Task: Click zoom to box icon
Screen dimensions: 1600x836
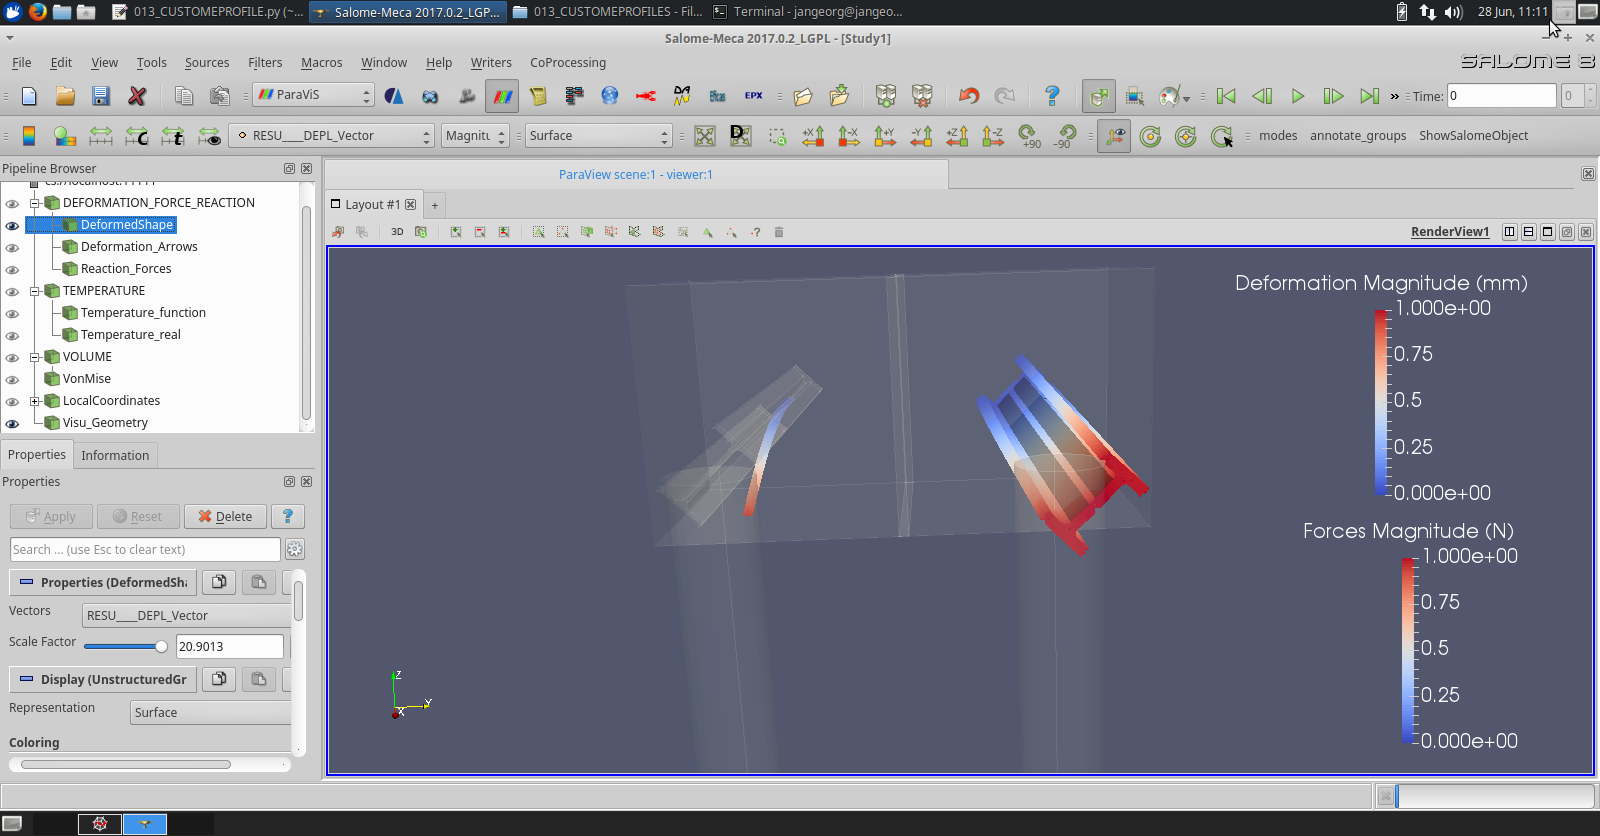Action: tap(777, 136)
